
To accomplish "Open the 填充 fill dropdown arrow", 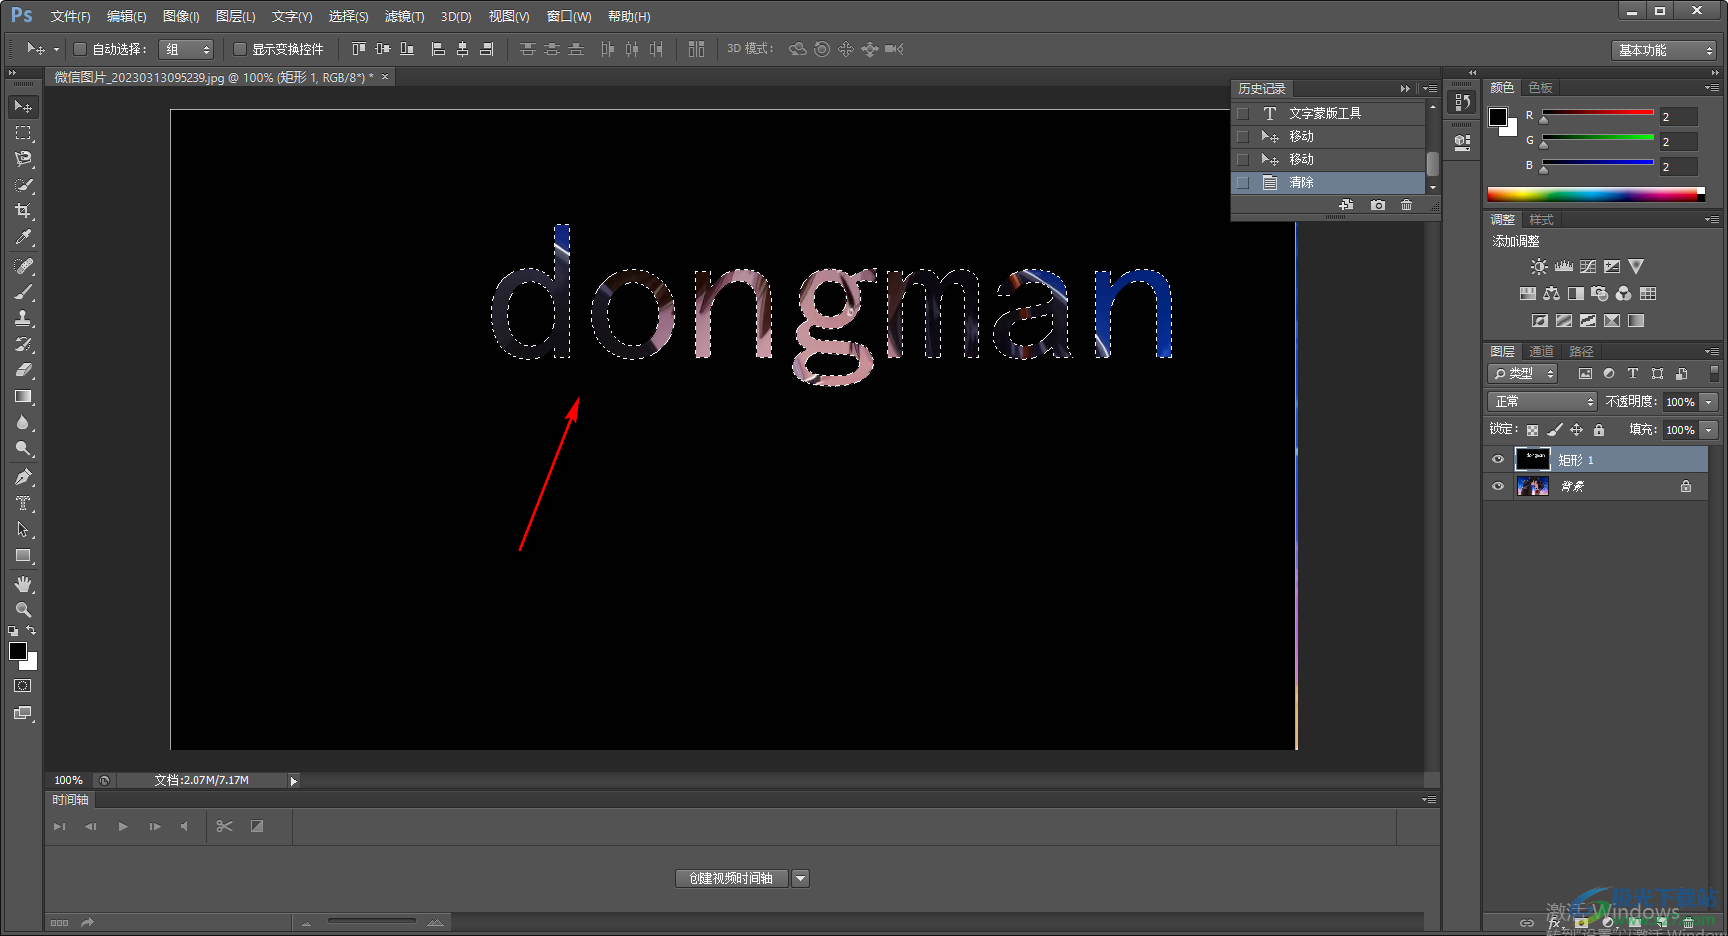I will coord(1709,430).
